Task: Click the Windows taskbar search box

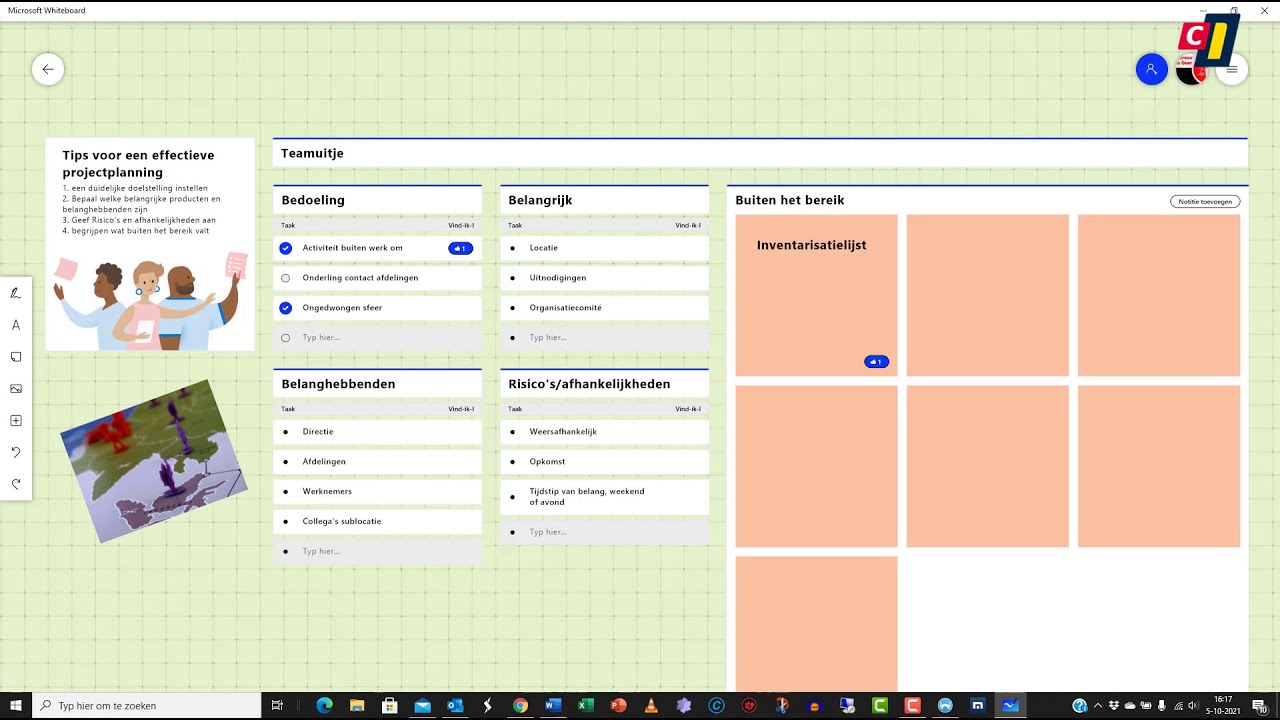Action: click(x=147, y=705)
